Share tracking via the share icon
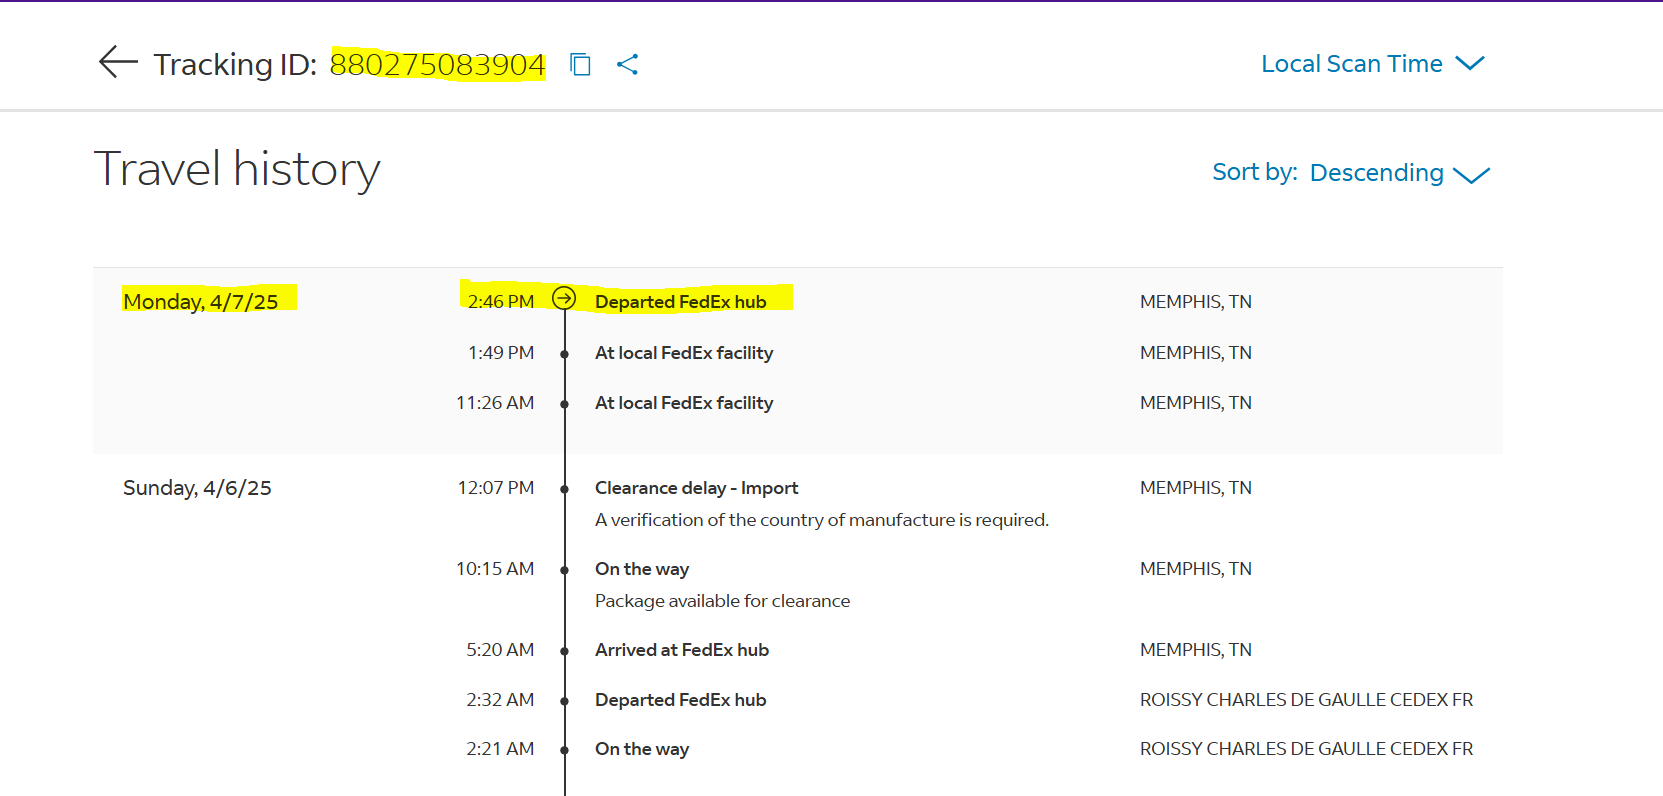Viewport: 1663px width, 796px height. click(627, 64)
